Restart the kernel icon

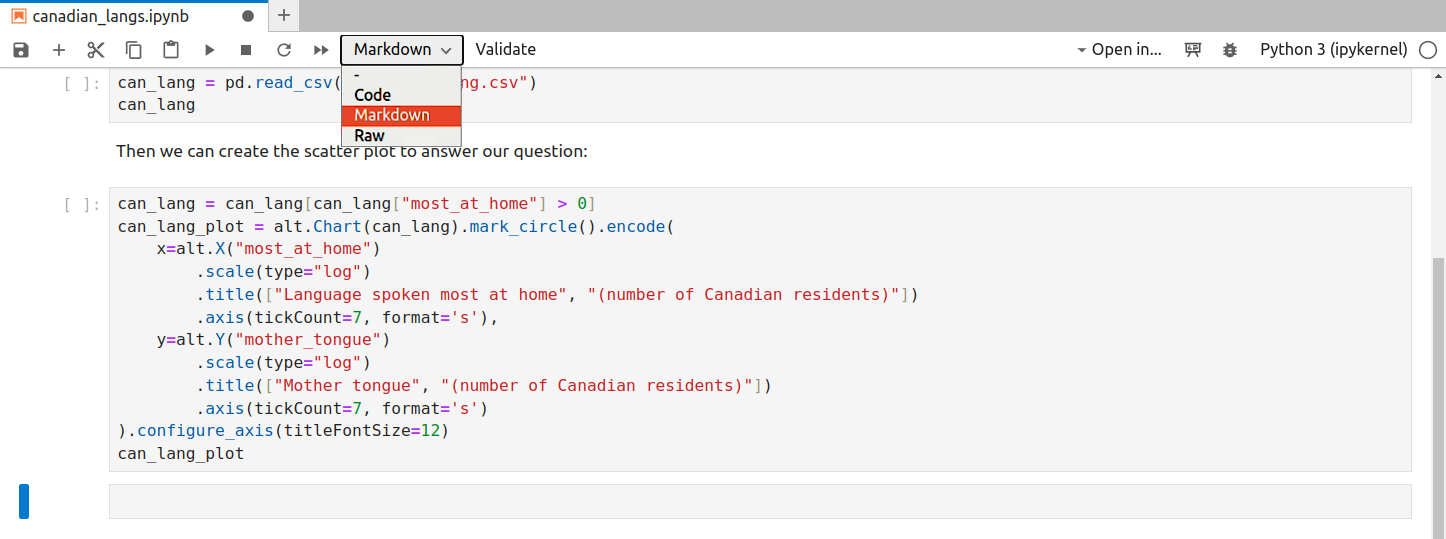click(x=284, y=50)
